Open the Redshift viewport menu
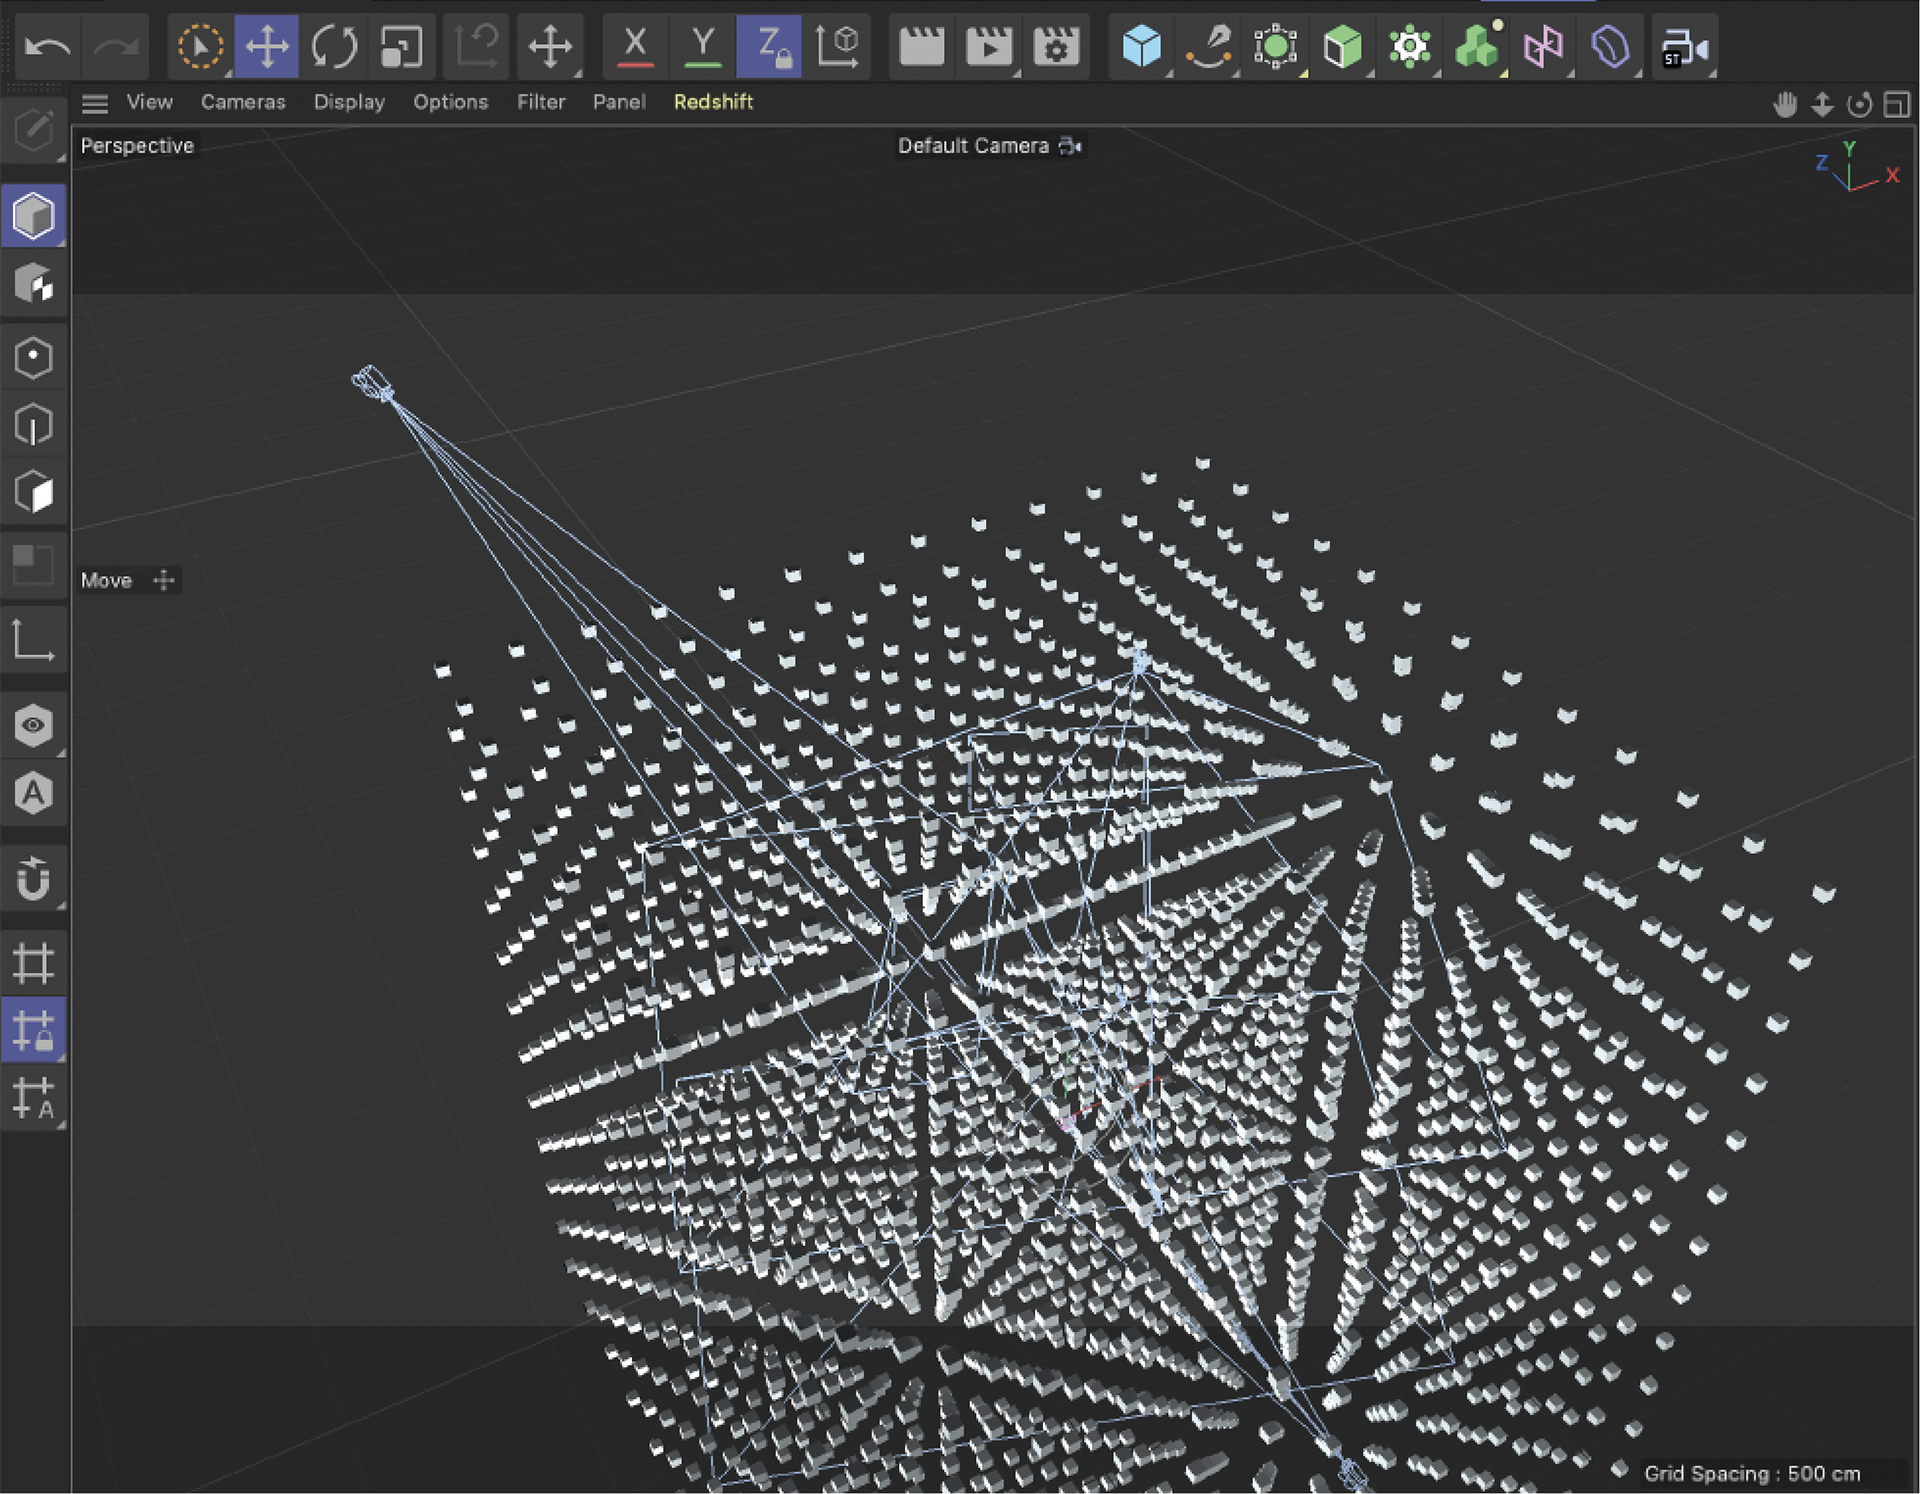The height and width of the screenshot is (1494, 1920). 713,102
